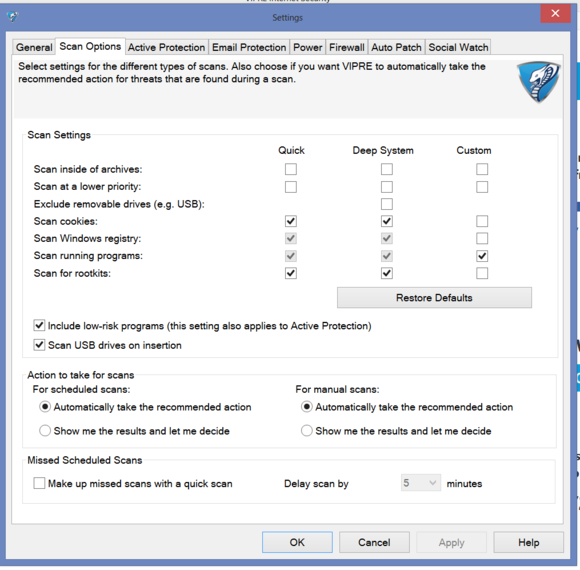The width and height of the screenshot is (580, 570).
Task: Click the VIPRE title bar app icon
Action: (13, 16)
